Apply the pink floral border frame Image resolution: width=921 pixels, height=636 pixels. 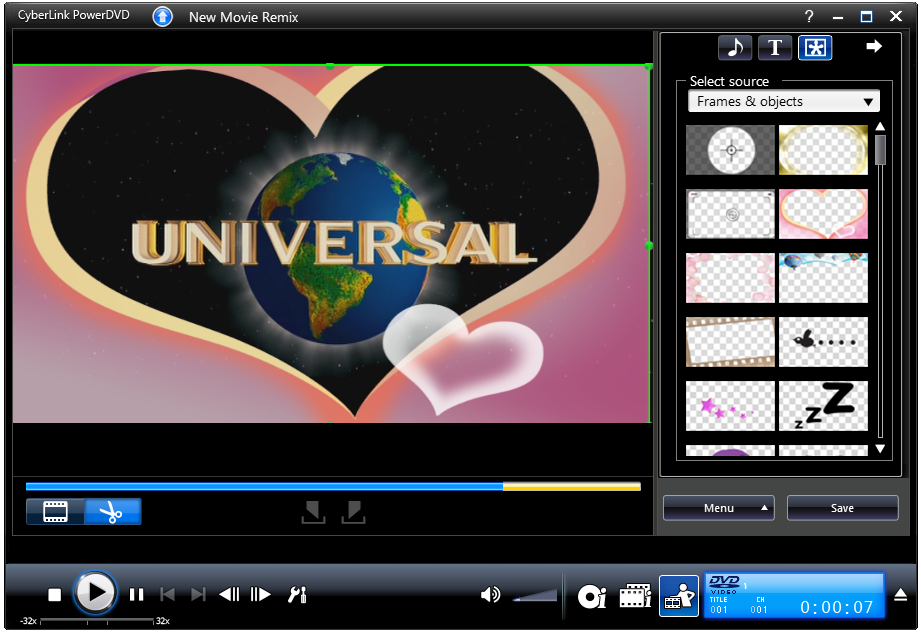[x=730, y=278]
